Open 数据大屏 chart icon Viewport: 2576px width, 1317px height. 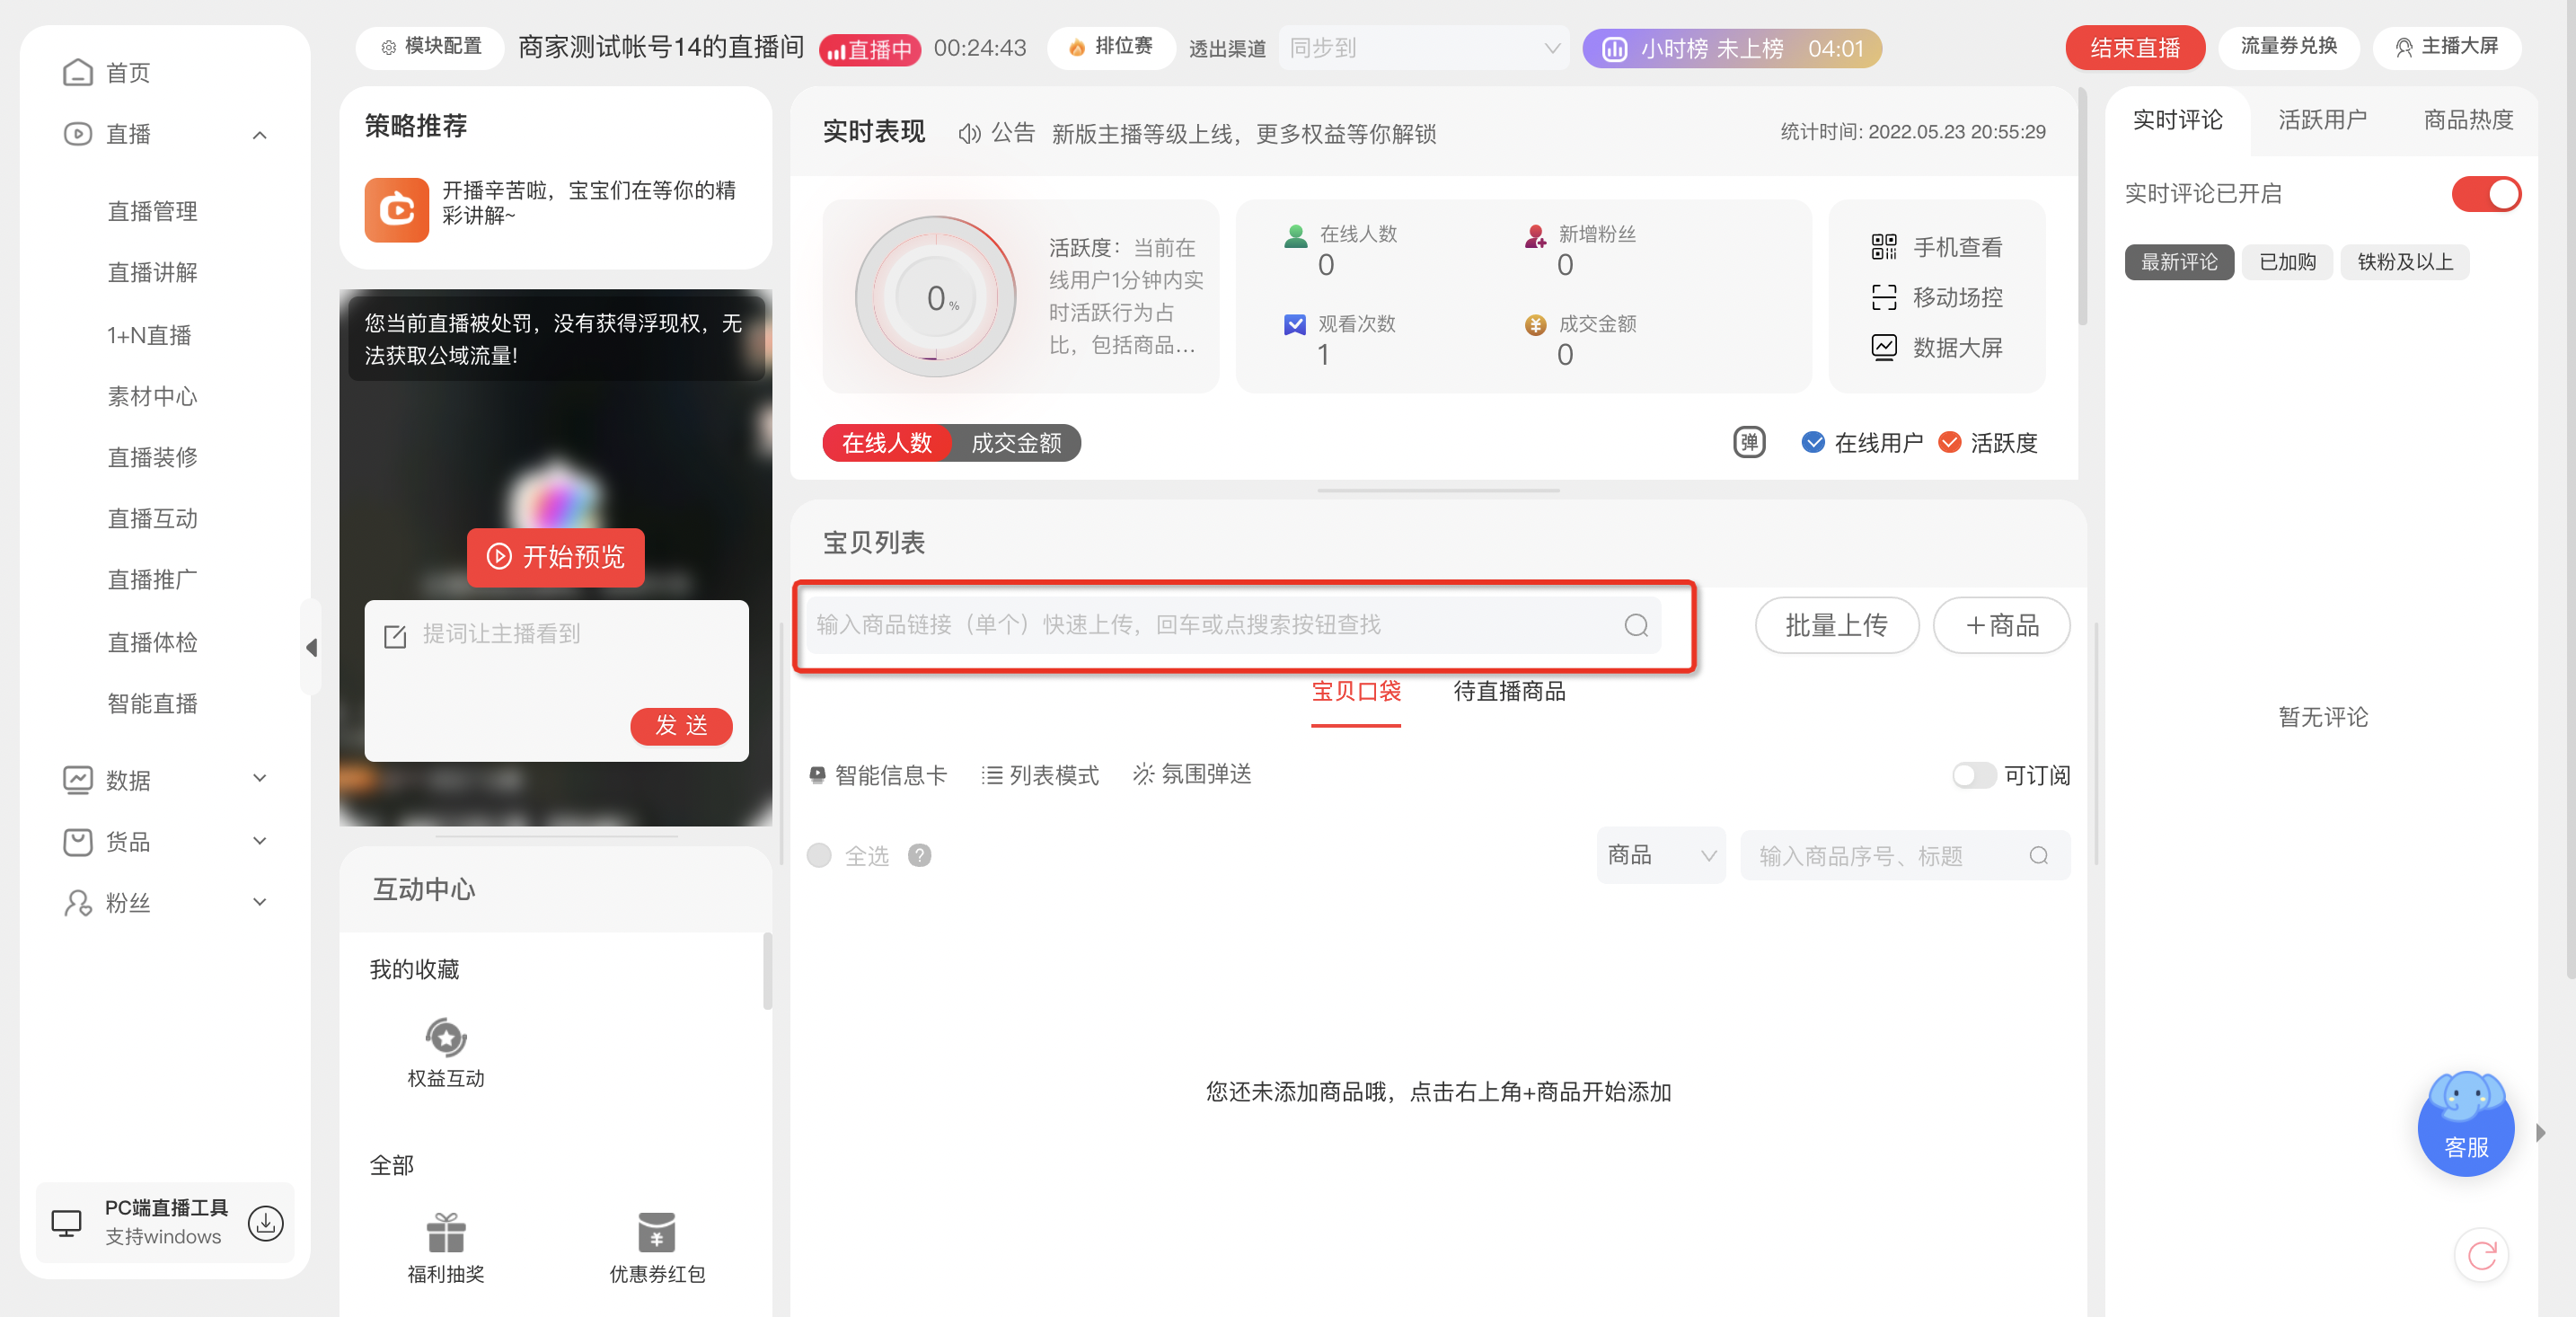pos(1883,347)
